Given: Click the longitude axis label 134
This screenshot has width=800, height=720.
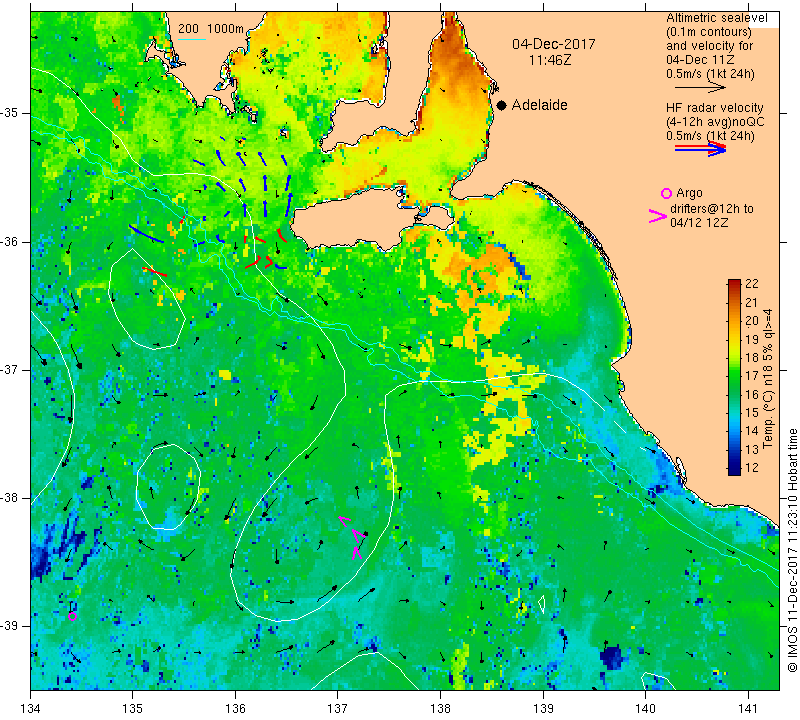Looking at the screenshot, I should click(31, 709).
